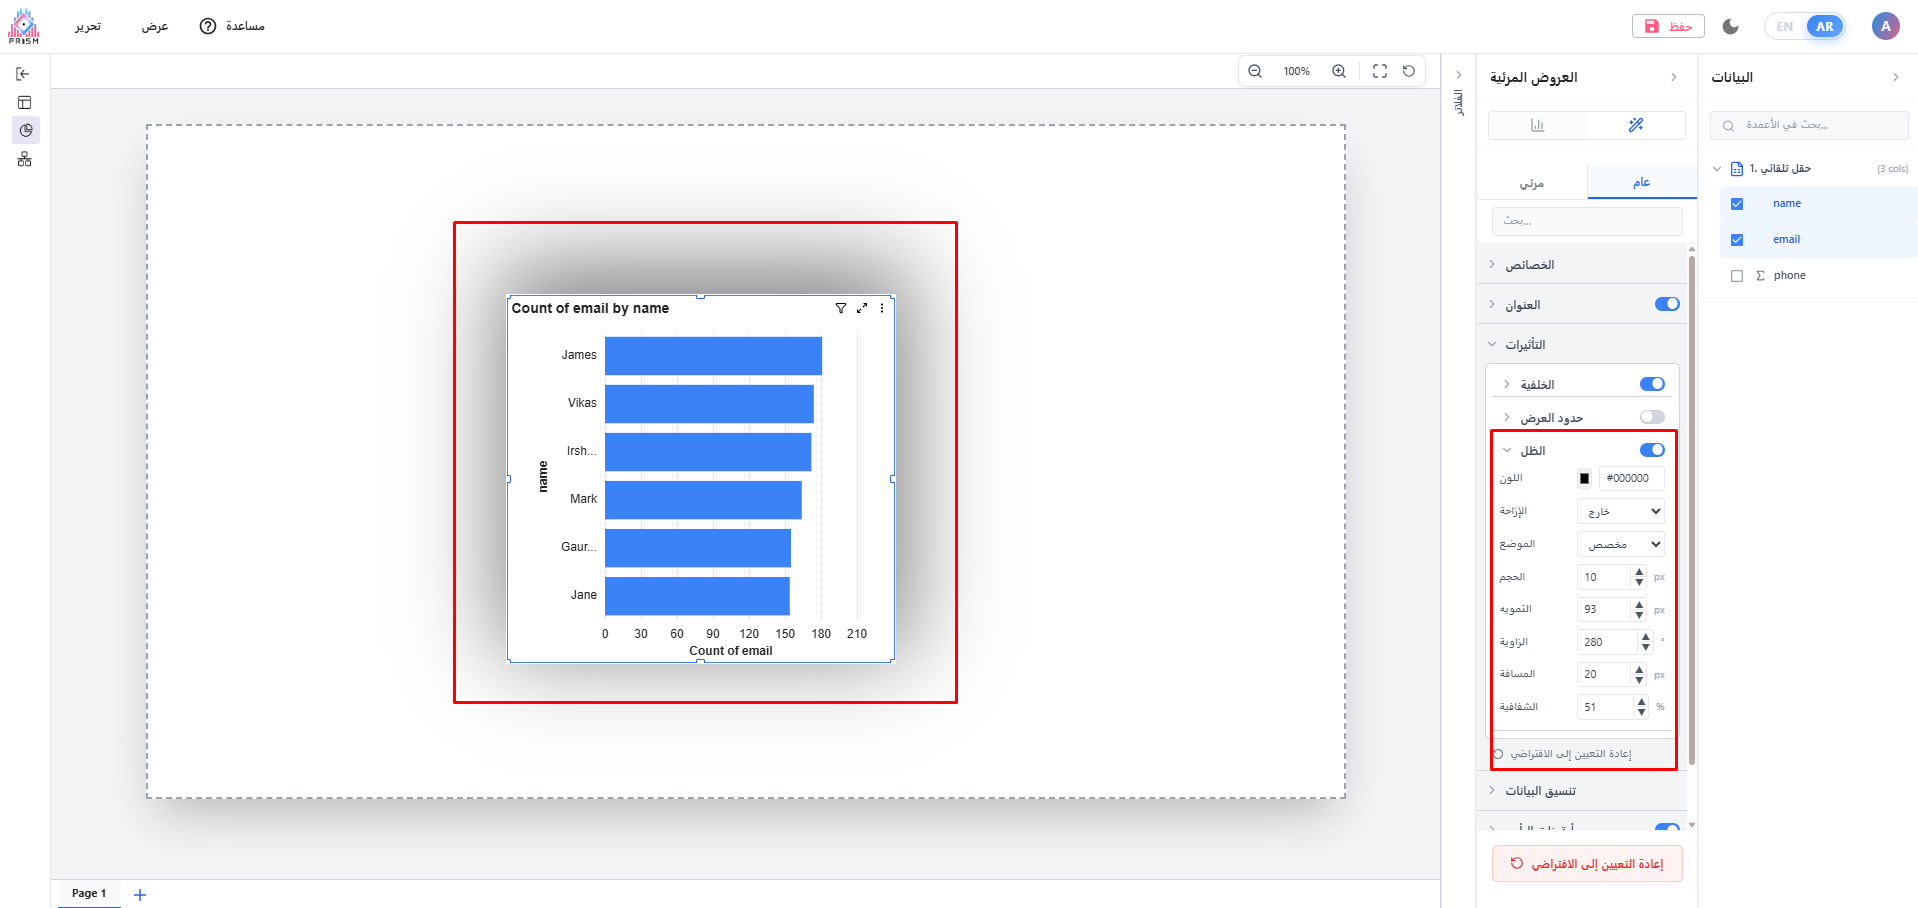This screenshot has height=908, width=1918.
Task: Click the fit-to-screen icon in canvas toolbar
Action: [x=1380, y=71]
